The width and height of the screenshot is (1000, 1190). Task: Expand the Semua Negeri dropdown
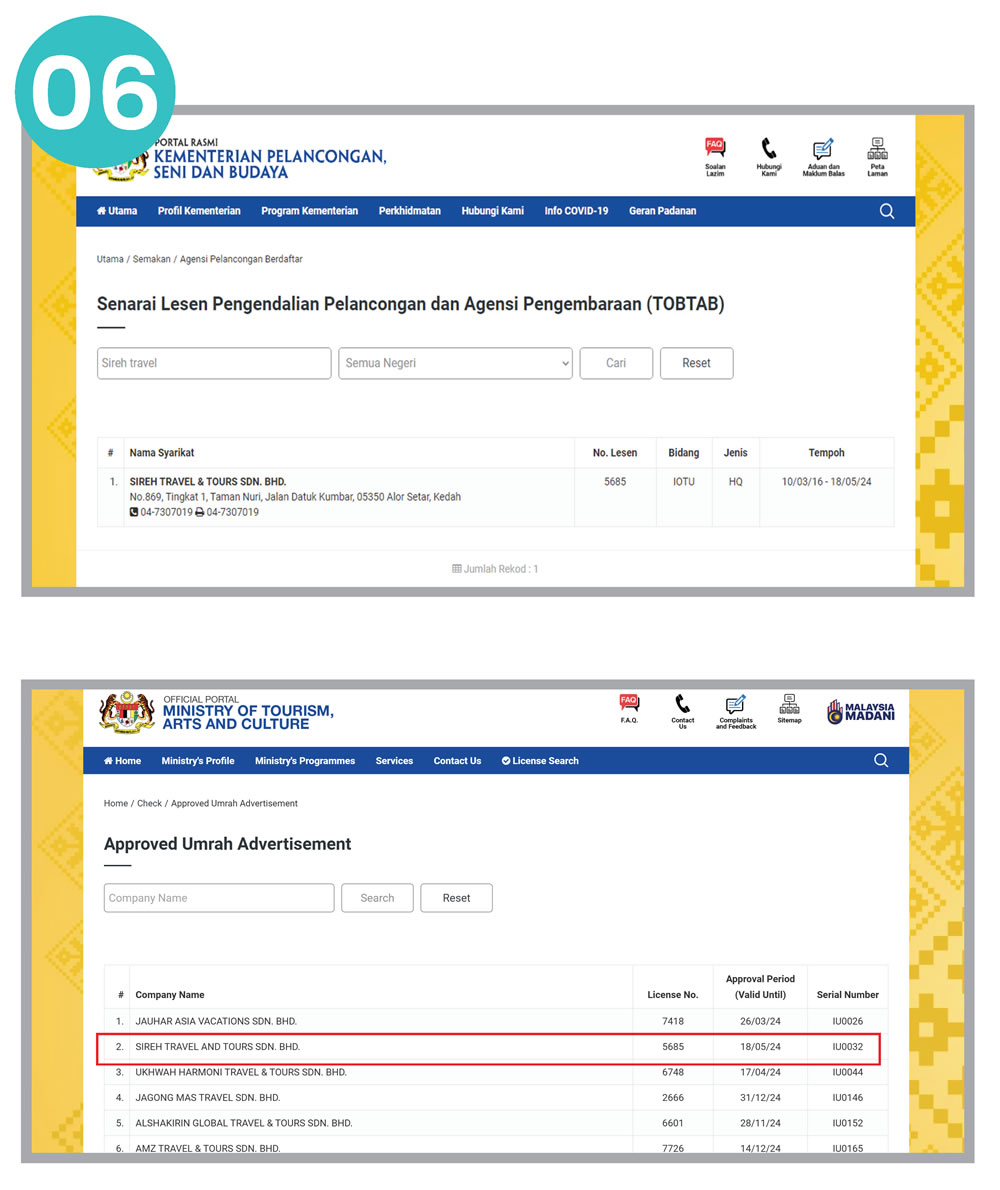[x=455, y=363]
